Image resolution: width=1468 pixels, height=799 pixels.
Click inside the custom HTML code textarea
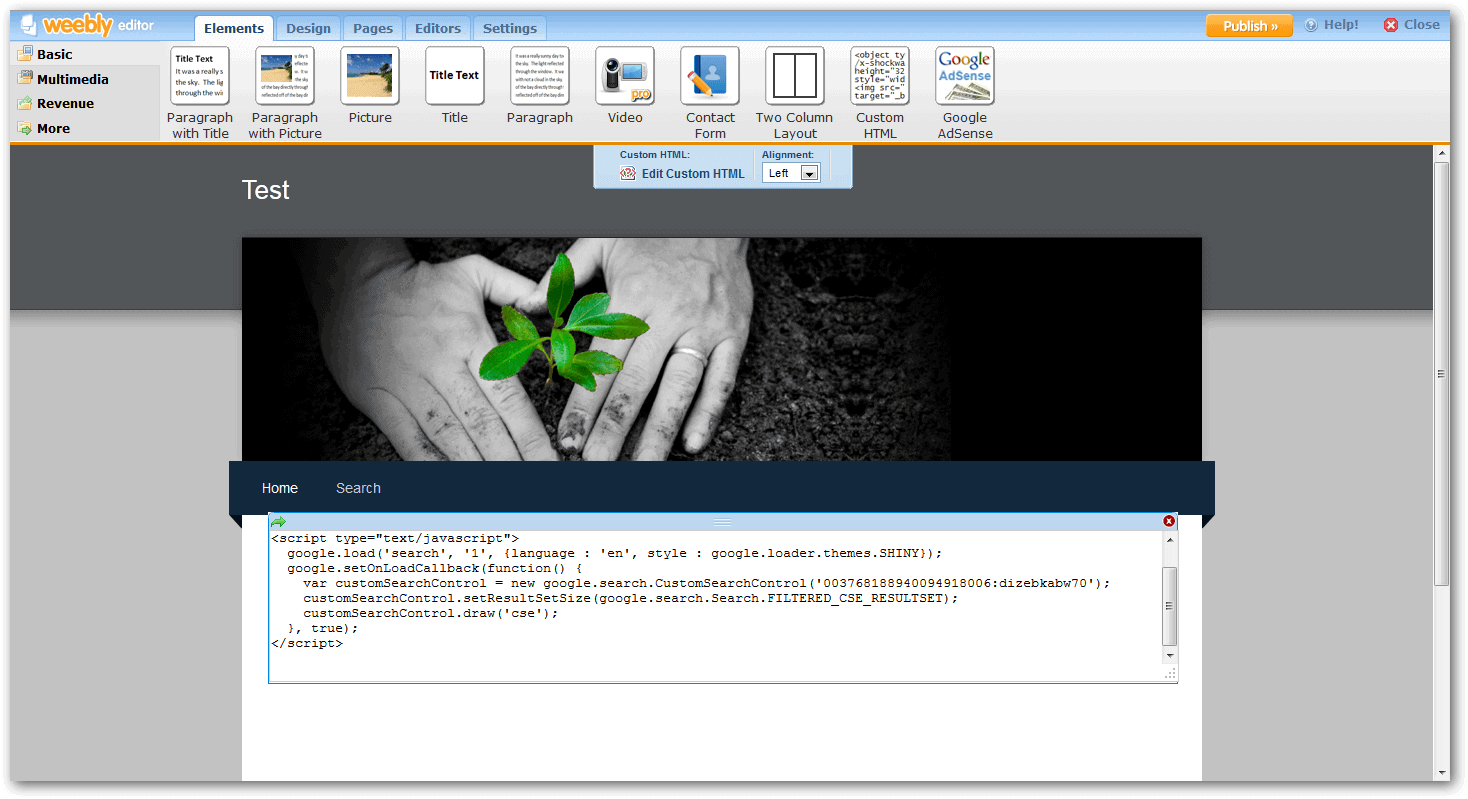click(715, 606)
